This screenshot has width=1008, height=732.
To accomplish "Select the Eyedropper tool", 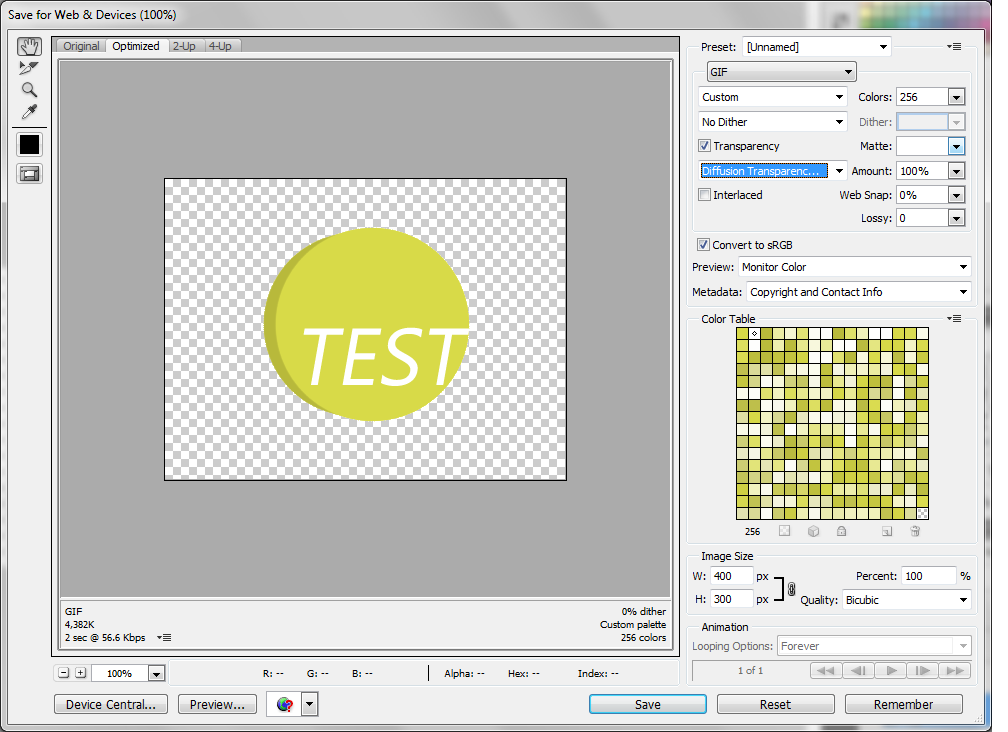I will pos(29,112).
